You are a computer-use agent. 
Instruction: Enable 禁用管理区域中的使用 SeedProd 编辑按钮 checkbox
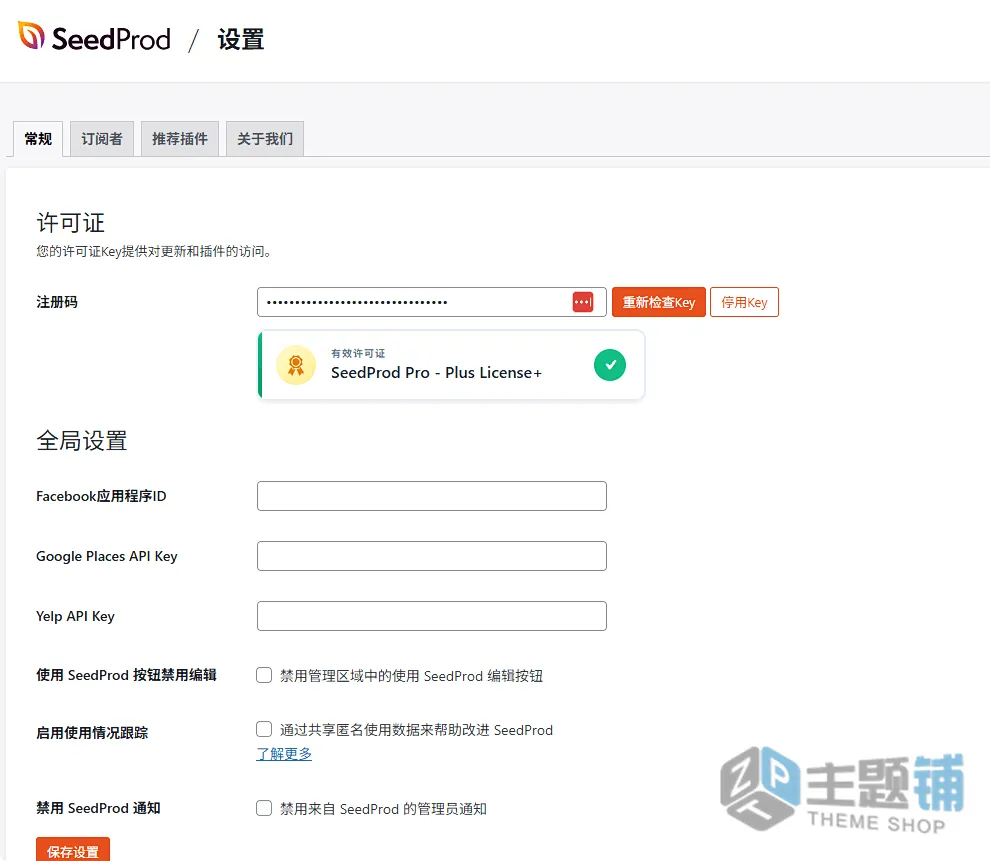pos(264,675)
